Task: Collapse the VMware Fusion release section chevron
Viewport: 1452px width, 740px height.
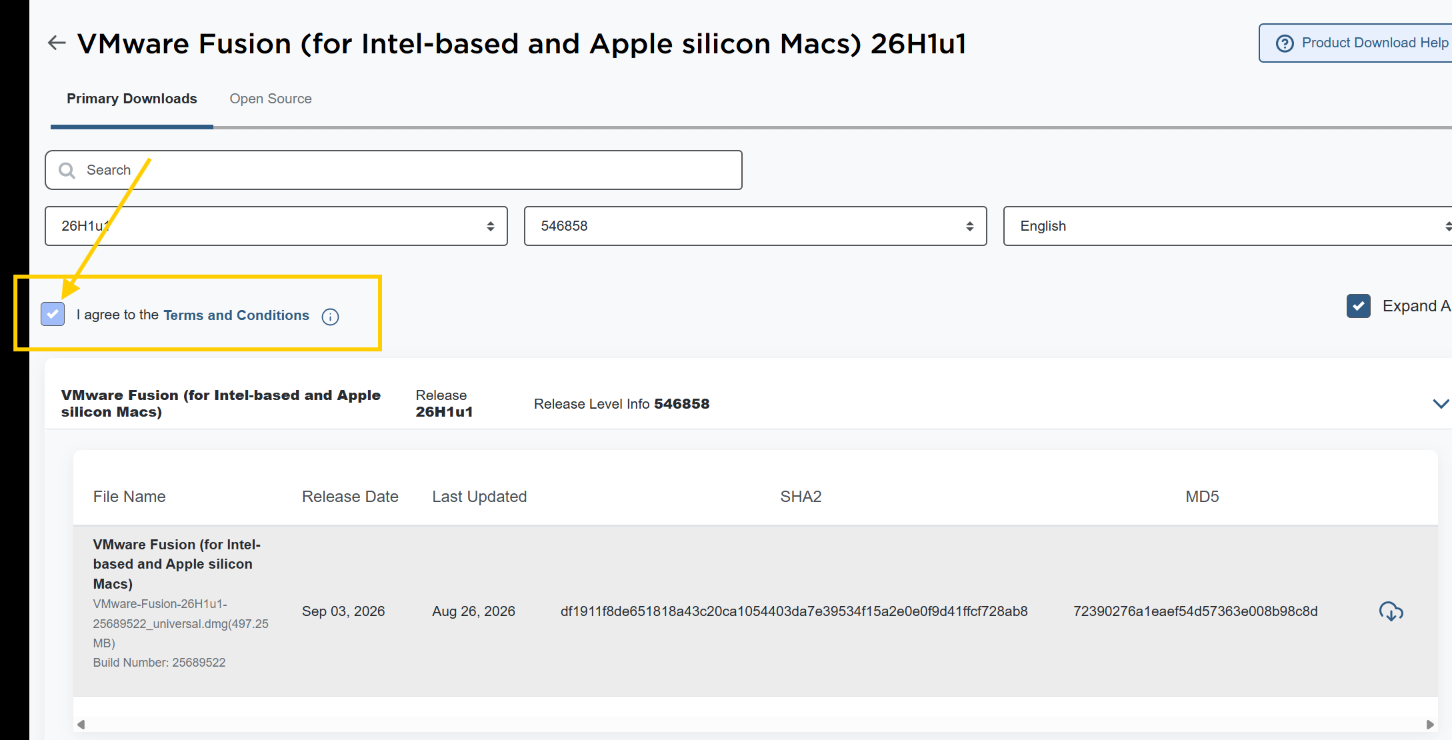Action: 1440,404
